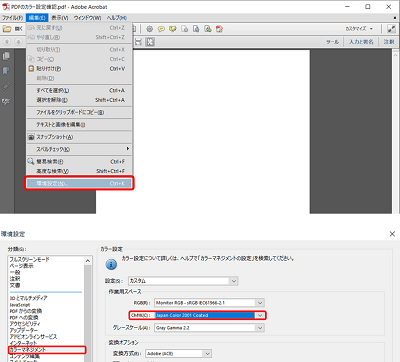Screen dimensions: 400x362
Task: Choose 簡易検索 Ctrl+F menu item
Action: point(79,162)
